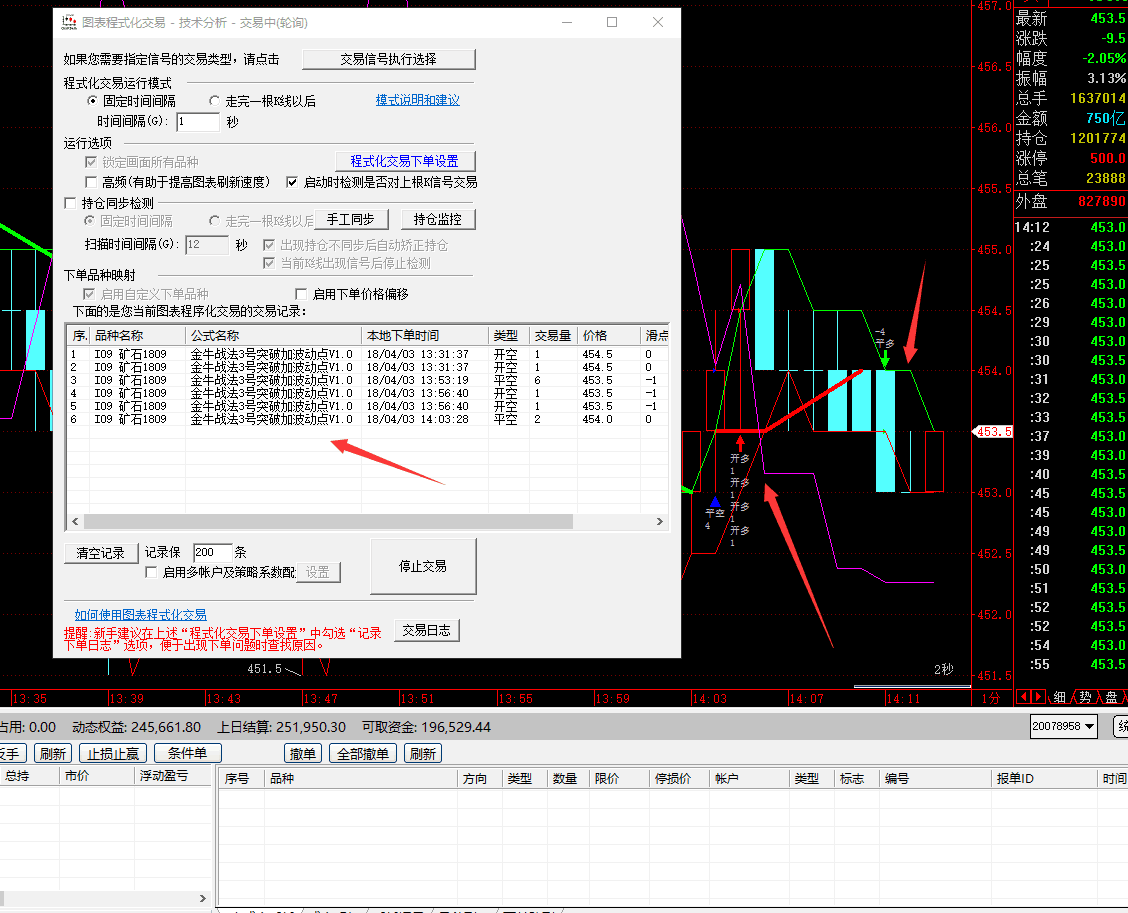Click the blue 平空 triangle marker on chart
The image size is (1128, 913).
coord(714,502)
